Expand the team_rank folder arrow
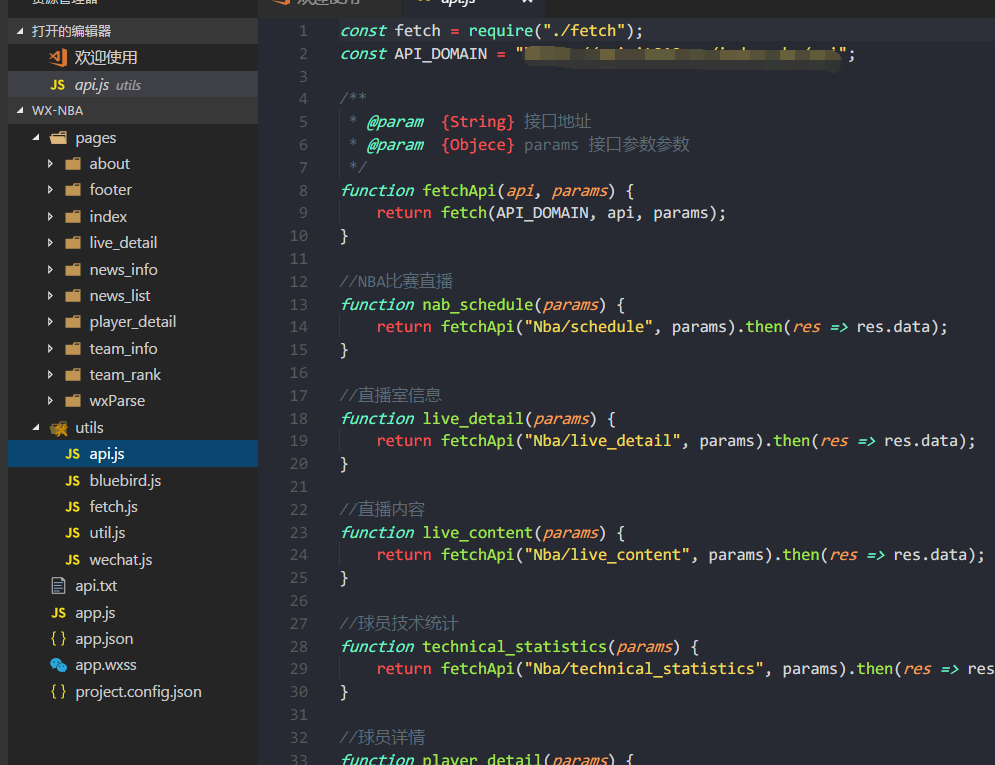 (x=50, y=375)
